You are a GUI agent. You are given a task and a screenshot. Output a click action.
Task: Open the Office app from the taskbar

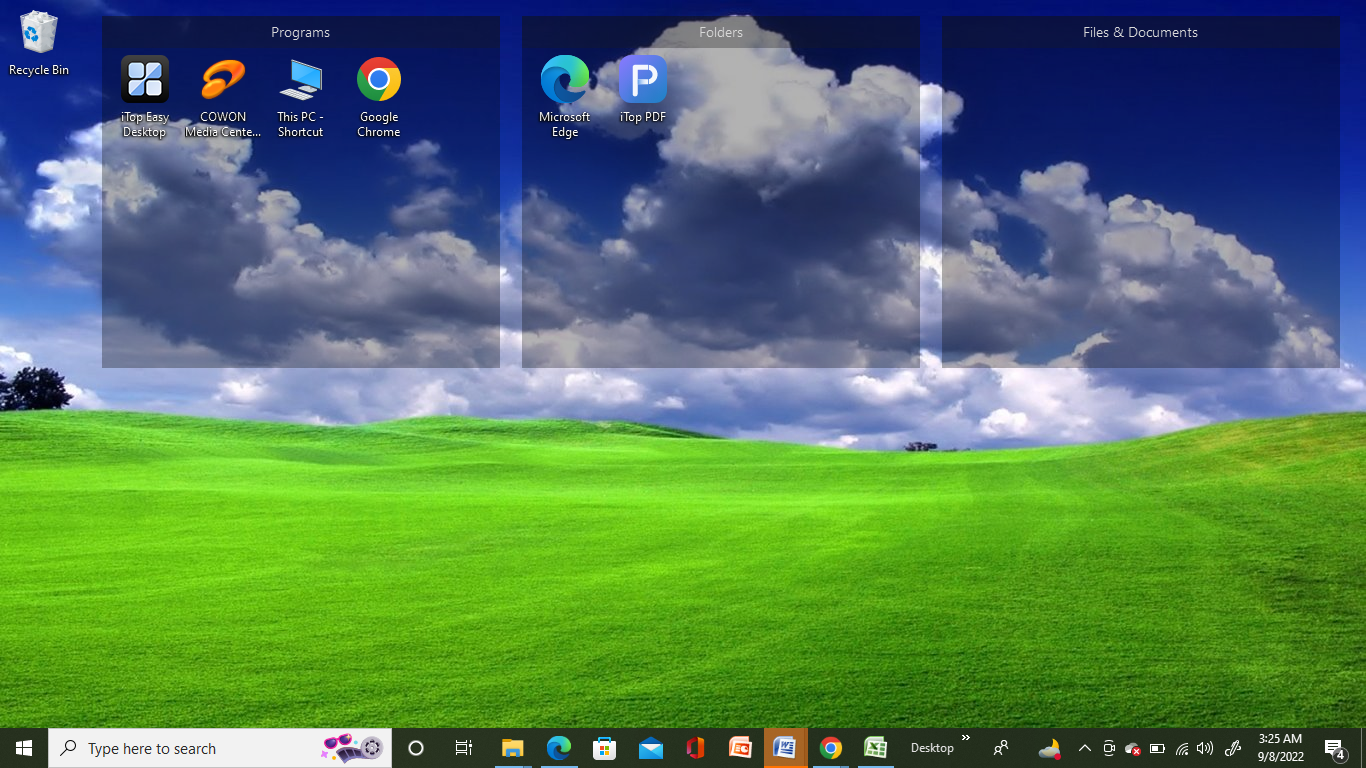tap(695, 748)
